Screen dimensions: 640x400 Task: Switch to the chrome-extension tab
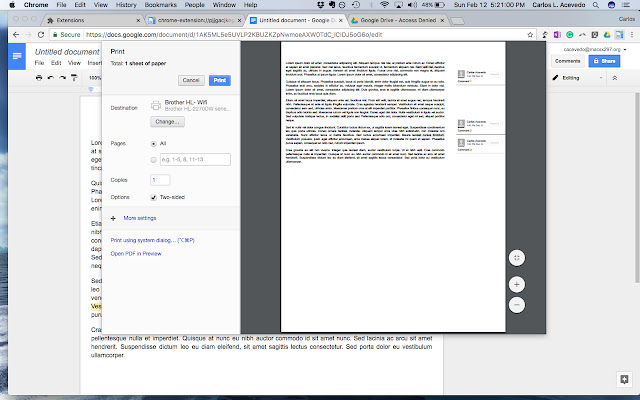coord(194,20)
